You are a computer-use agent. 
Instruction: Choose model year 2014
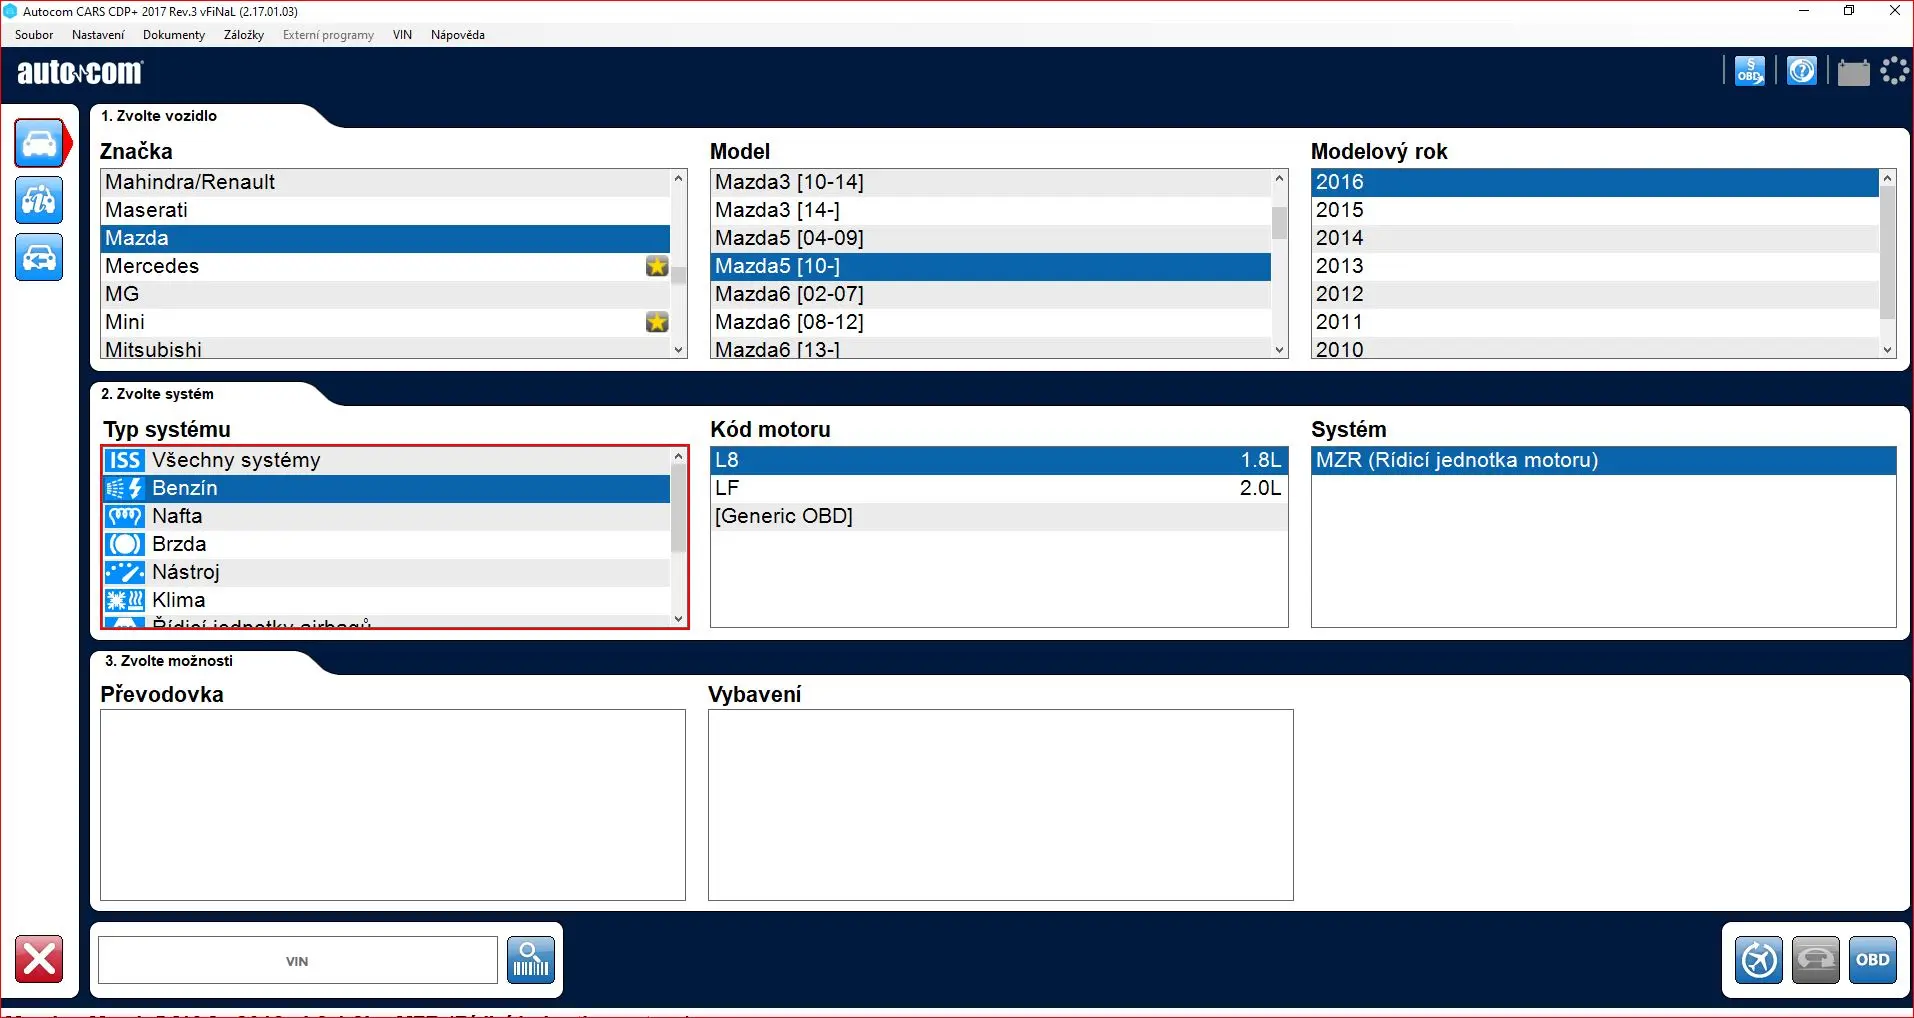[x=1595, y=238]
